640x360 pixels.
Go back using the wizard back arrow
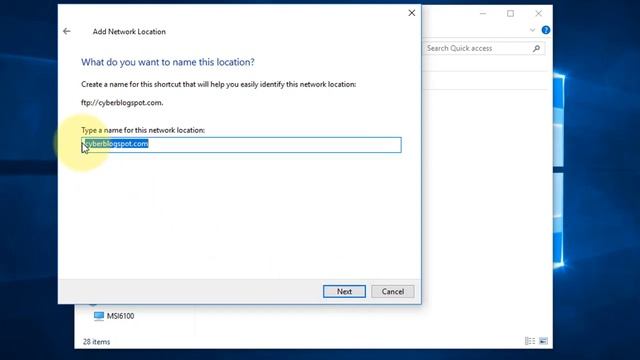[x=67, y=31]
